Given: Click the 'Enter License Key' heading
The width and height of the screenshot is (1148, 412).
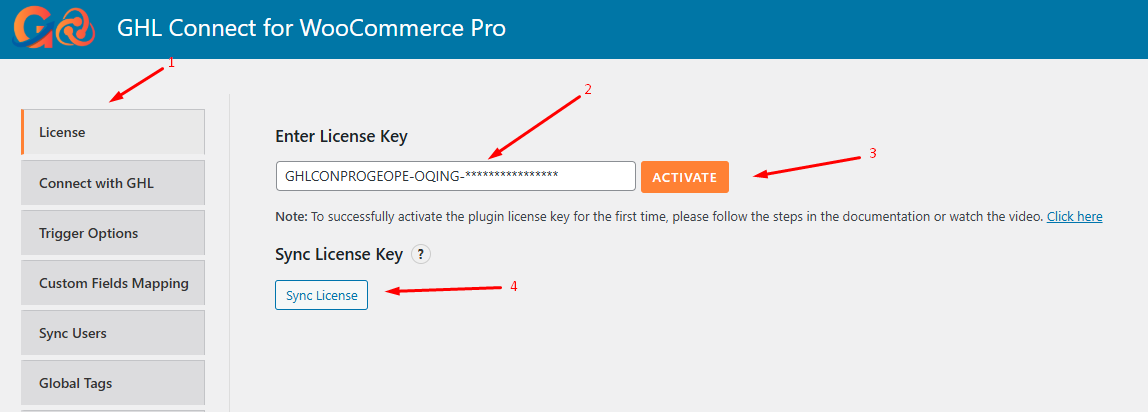Looking at the screenshot, I should [341, 136].
